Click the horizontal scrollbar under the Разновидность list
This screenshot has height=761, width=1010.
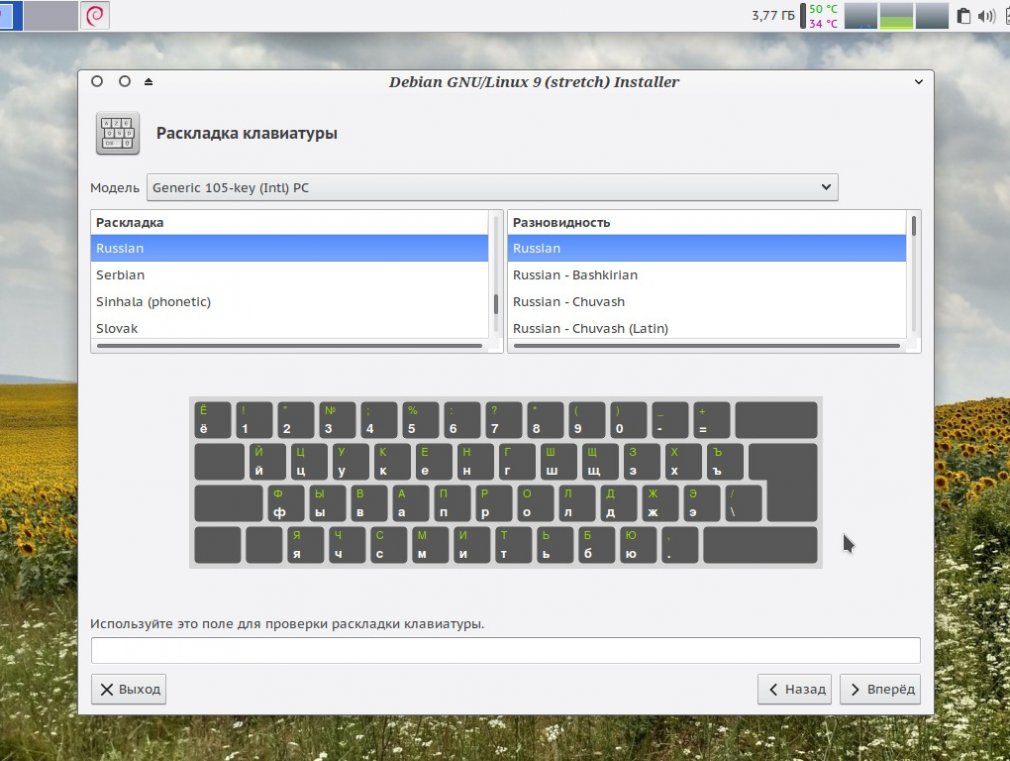[x=707, y=346]
